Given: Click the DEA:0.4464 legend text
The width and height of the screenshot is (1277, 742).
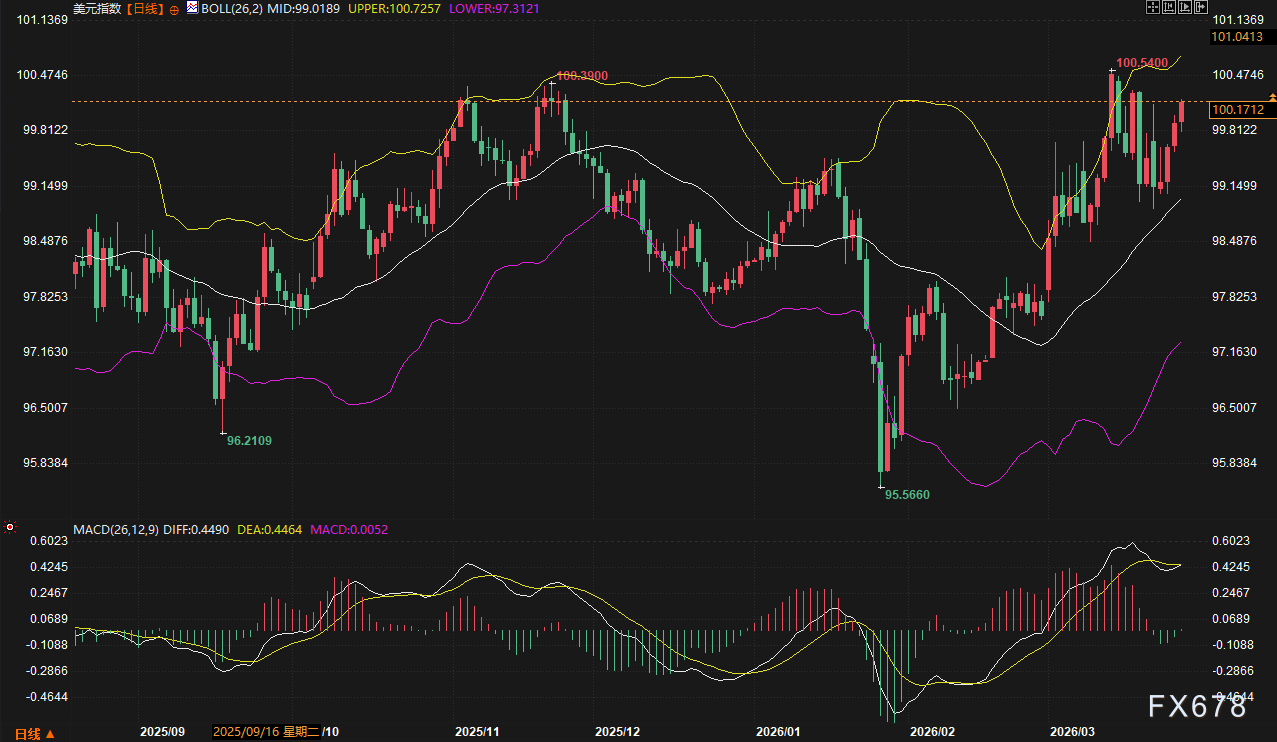Looking at the screenshot, I should tap(268, 528).
